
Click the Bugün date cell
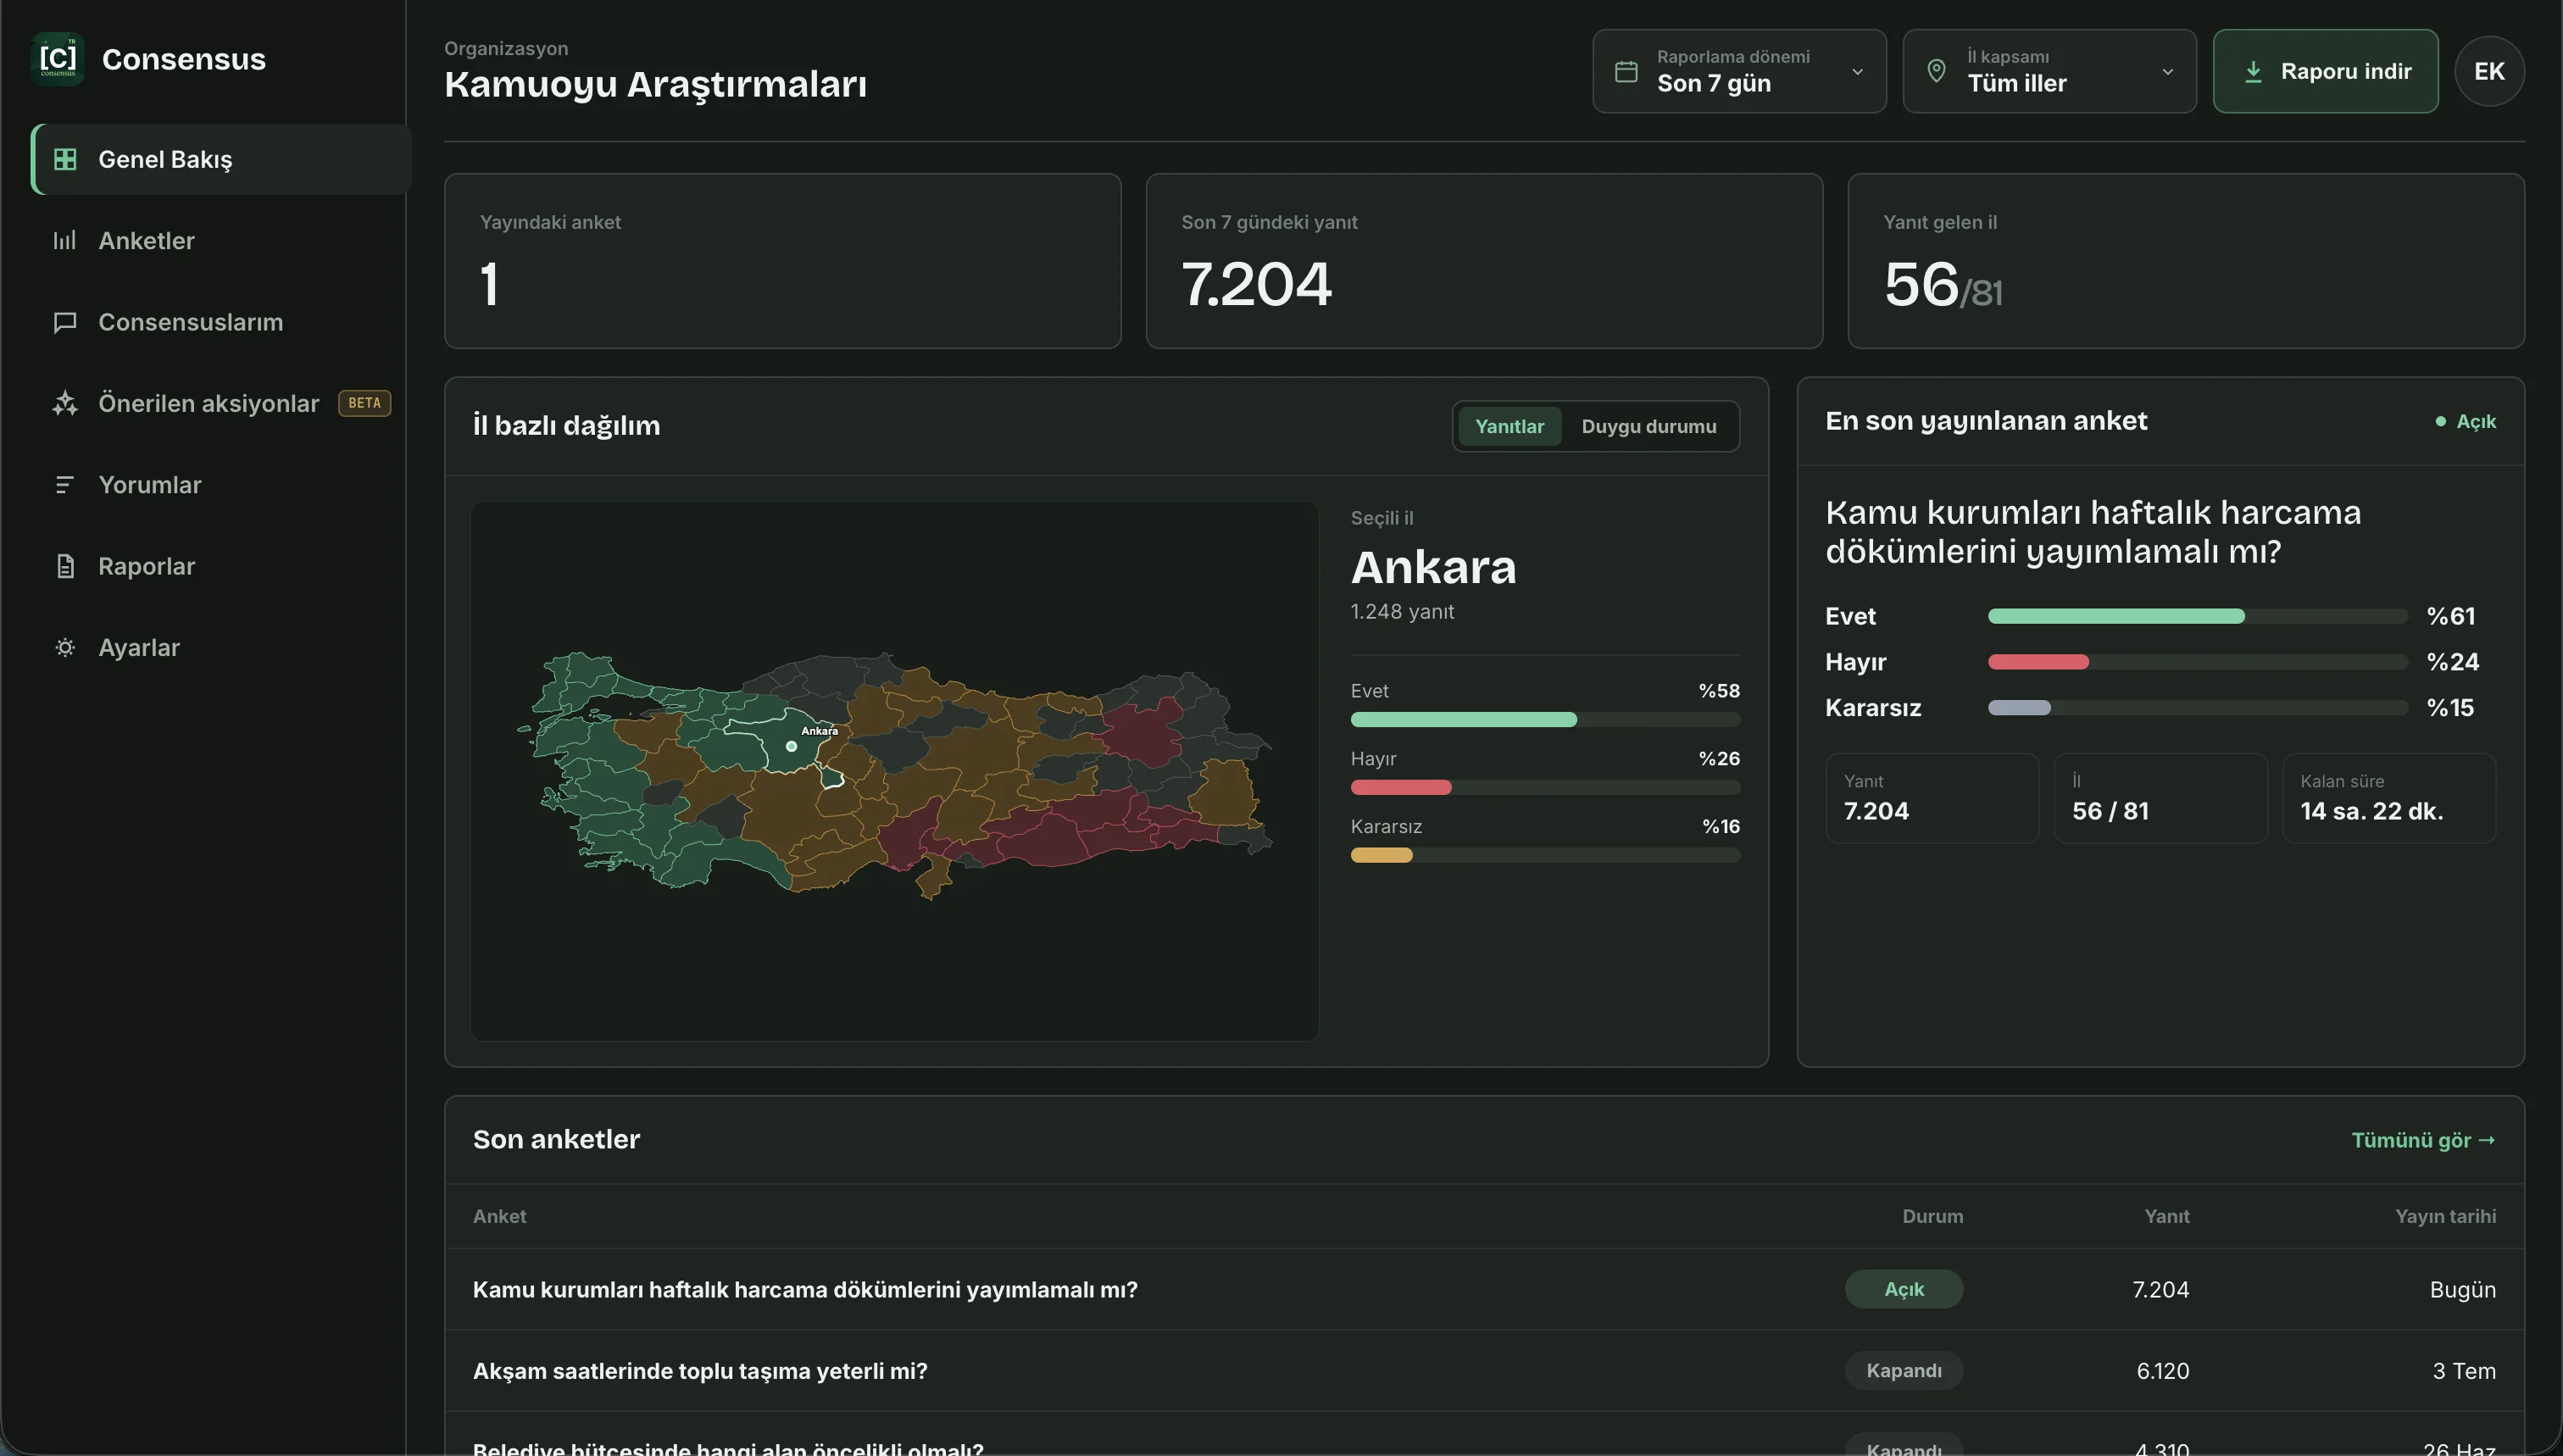(x=2462, y=1289)
